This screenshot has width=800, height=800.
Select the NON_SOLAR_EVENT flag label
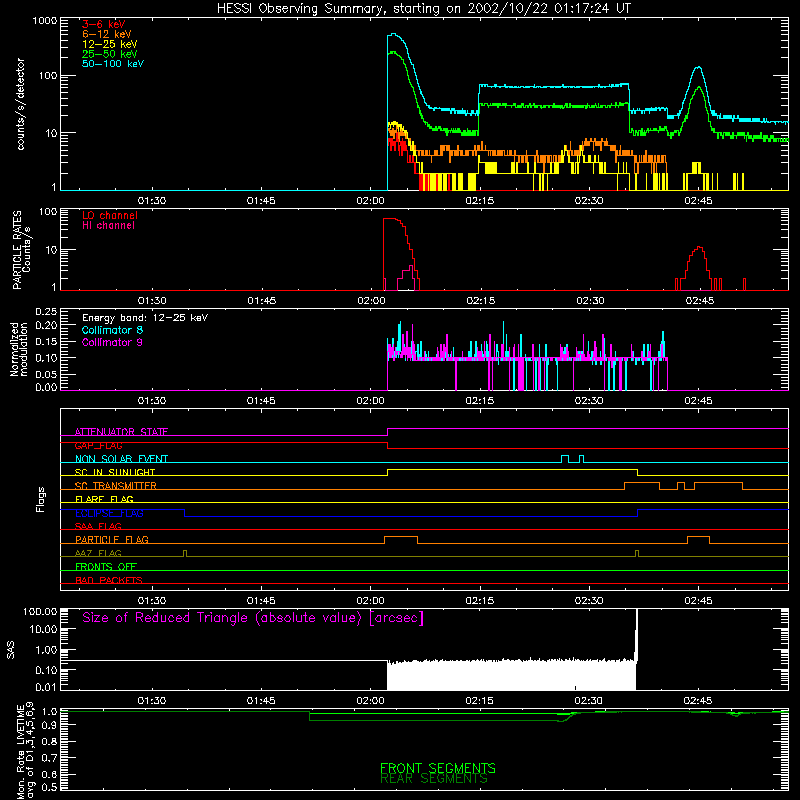coord(121,459)
